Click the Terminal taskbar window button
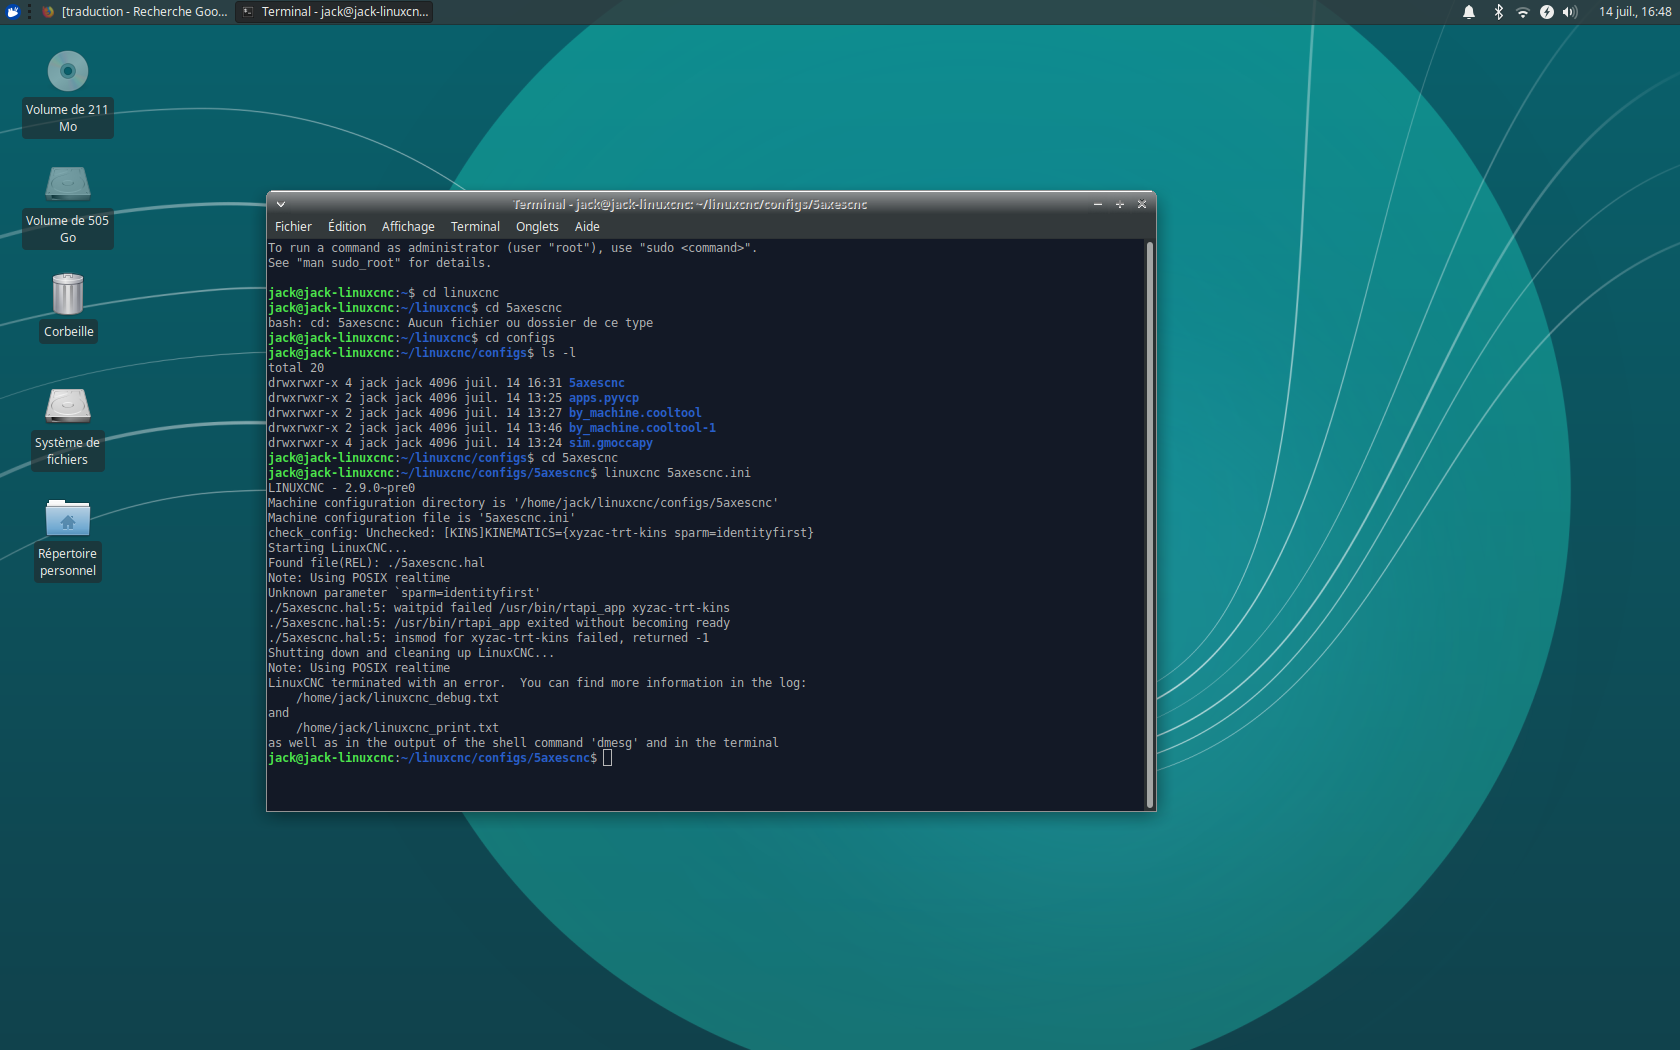The image size is (1680, 1050). coord(334,12)
